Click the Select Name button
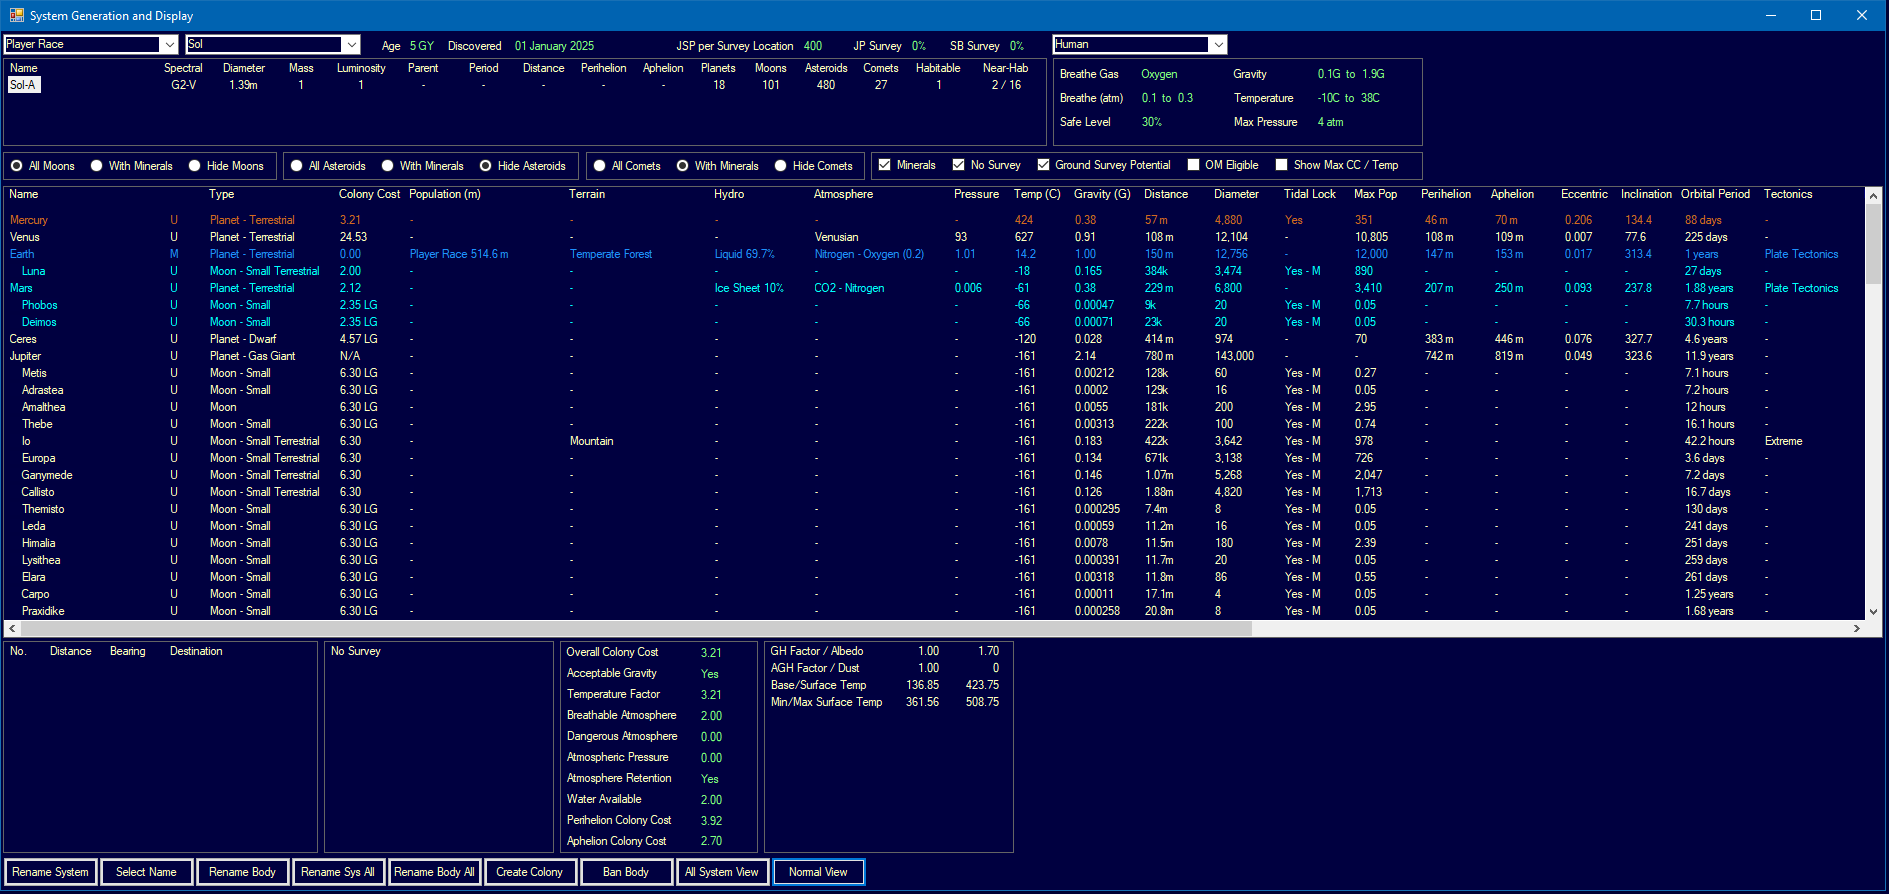This screenshot has width=1889, height=894. click(x=146, y=872)
